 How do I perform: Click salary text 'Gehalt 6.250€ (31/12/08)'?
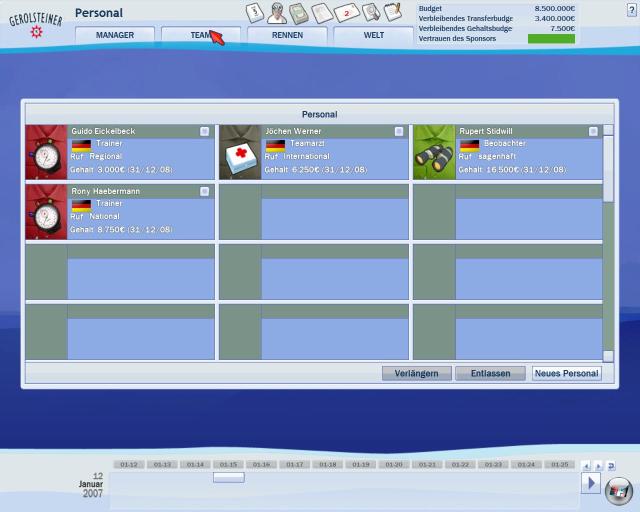coord(316,169)
